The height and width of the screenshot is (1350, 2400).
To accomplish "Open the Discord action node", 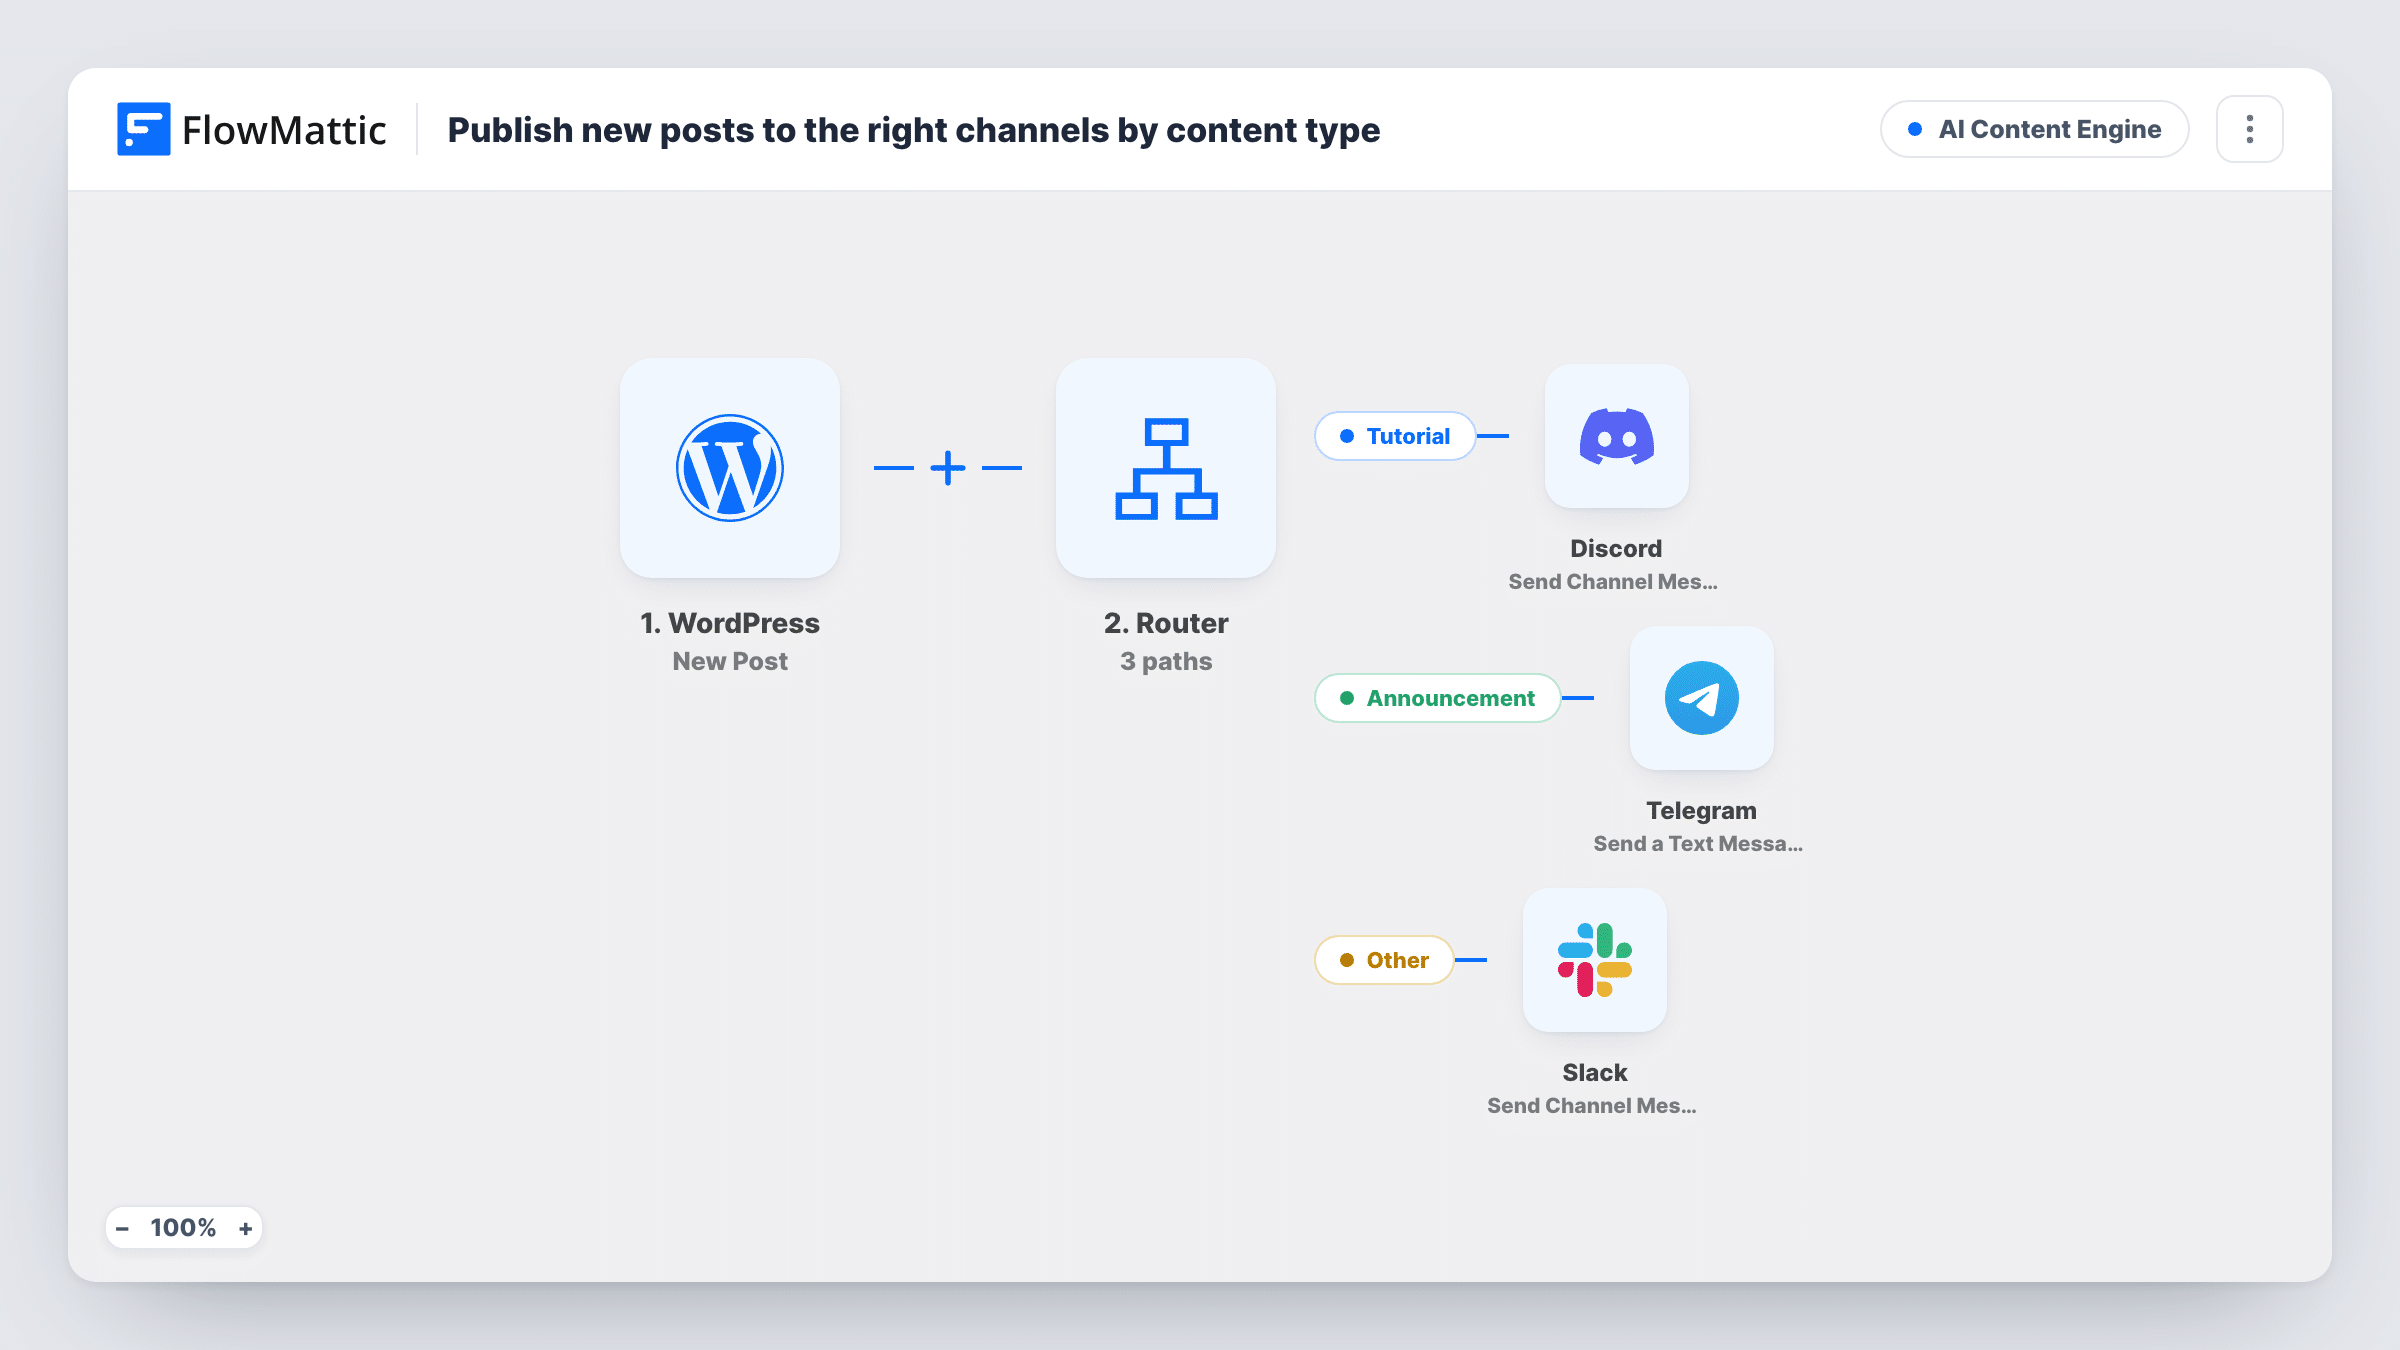I will click(1617, 436).
